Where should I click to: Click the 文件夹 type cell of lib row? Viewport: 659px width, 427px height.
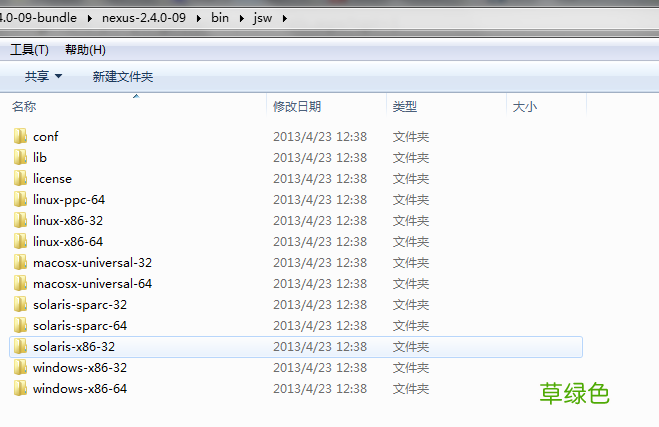[x=411, y=158]
